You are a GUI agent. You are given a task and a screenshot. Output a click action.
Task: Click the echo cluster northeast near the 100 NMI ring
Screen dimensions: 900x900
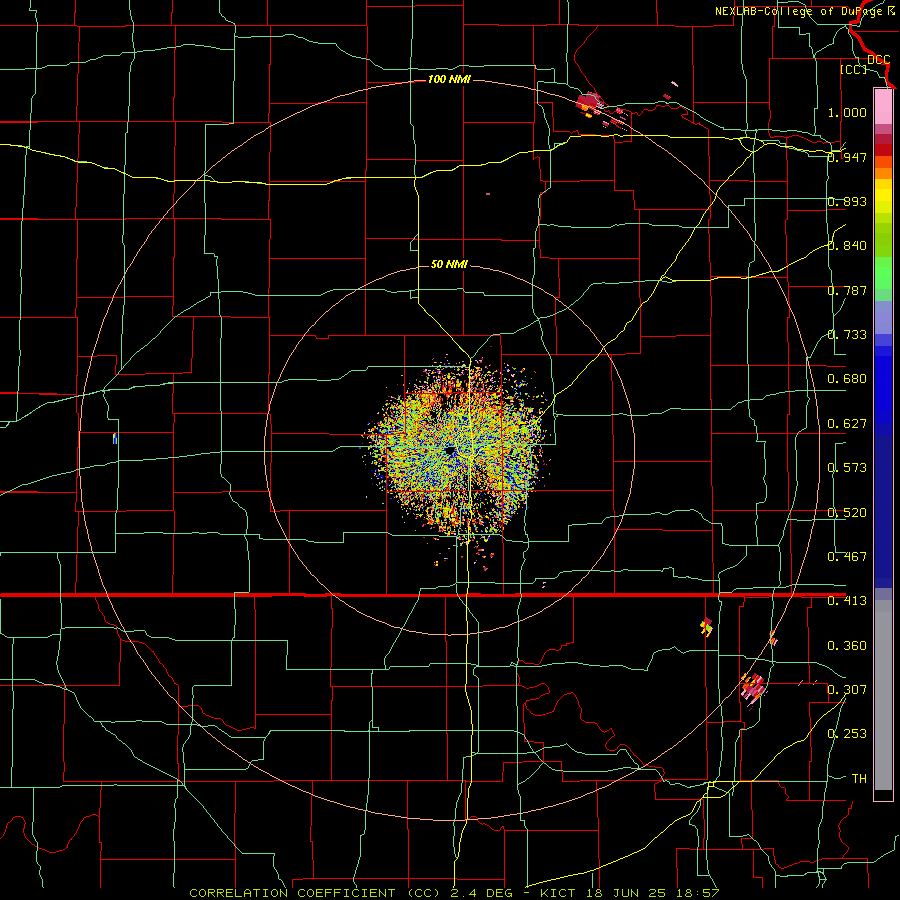[x=588, y=104]
